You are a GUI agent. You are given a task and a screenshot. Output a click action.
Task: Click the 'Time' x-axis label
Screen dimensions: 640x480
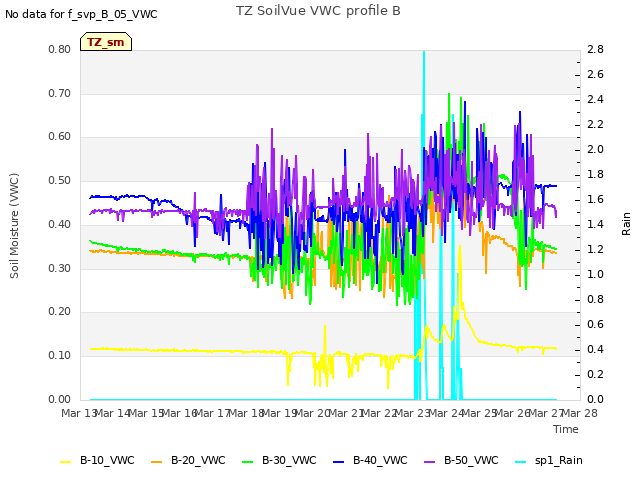566,429
